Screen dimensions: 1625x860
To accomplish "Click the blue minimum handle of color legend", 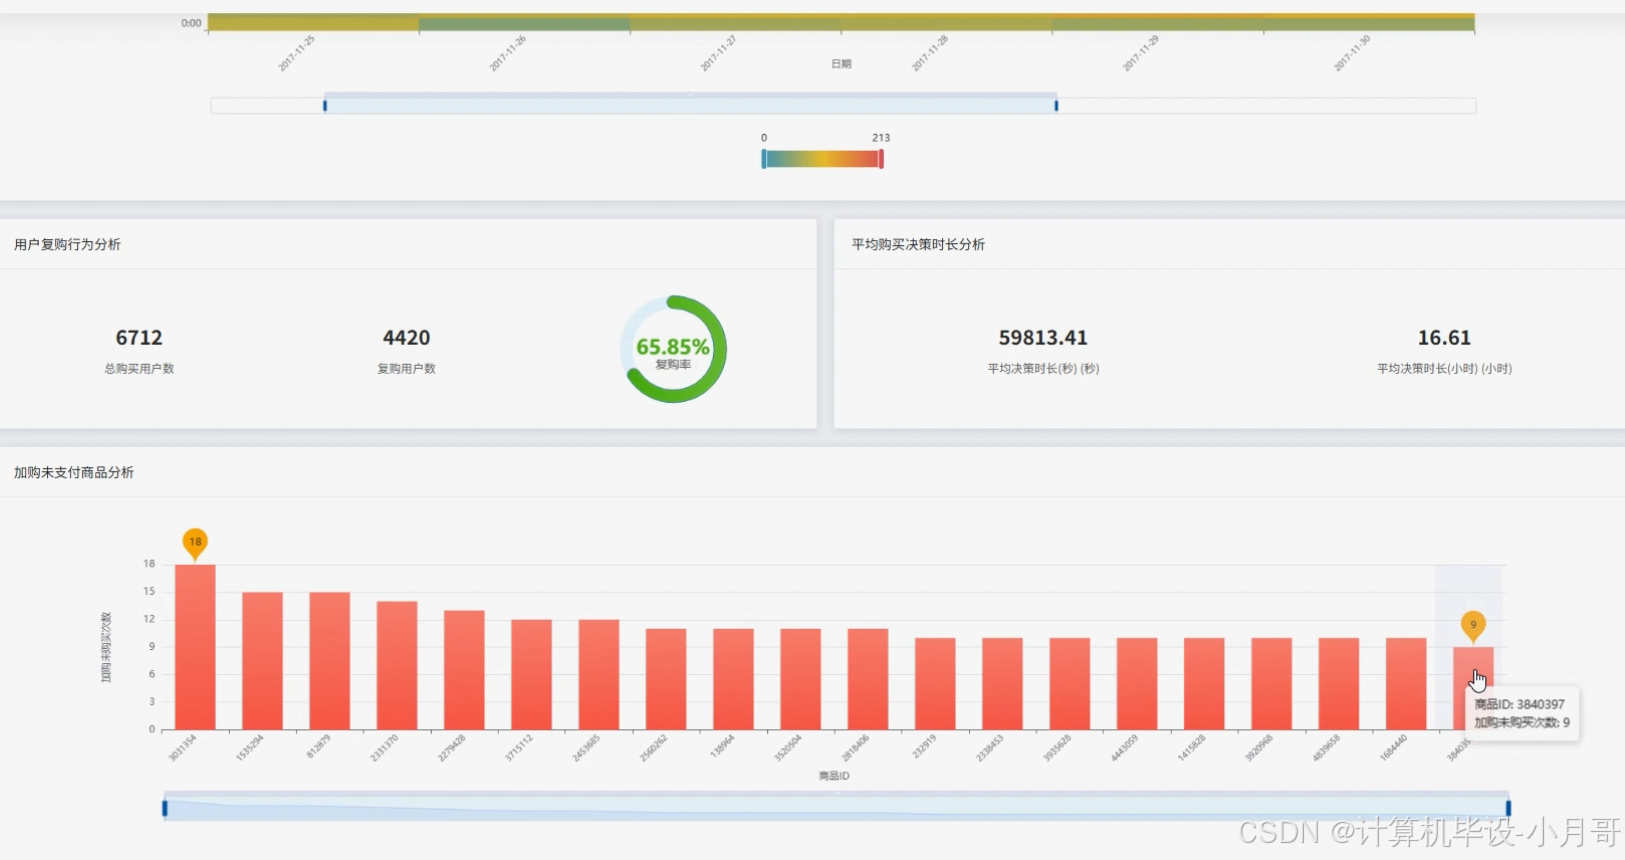I will 764,159.
